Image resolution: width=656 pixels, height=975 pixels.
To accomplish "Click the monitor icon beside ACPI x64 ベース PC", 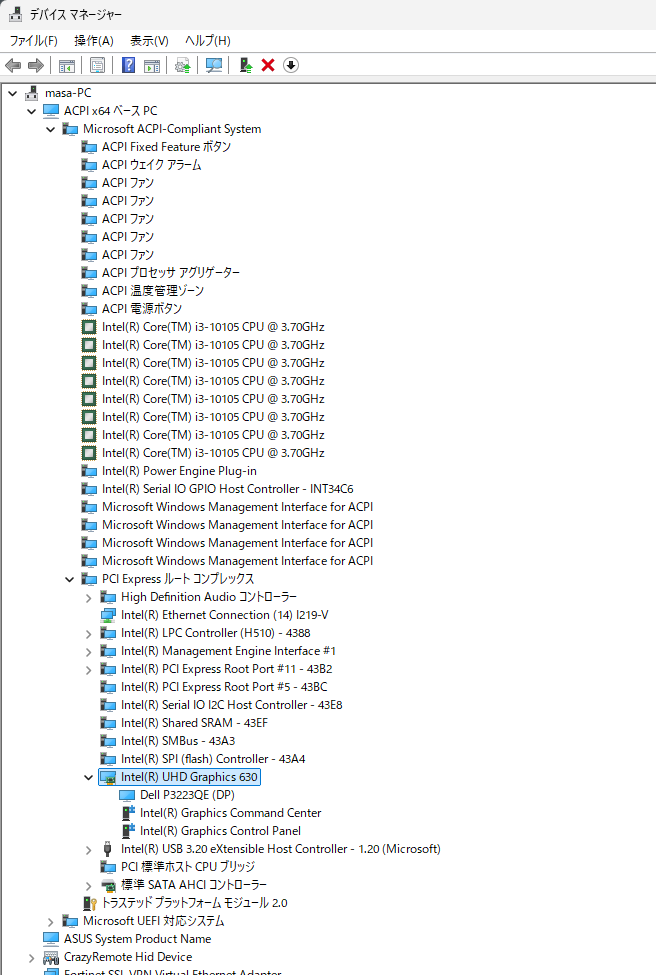I will [x=51, y=111].
